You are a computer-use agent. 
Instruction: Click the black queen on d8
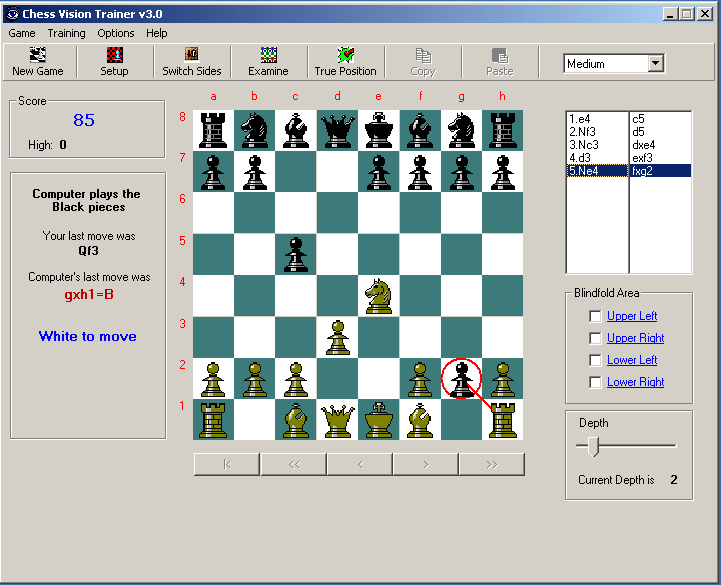[338, 130]
